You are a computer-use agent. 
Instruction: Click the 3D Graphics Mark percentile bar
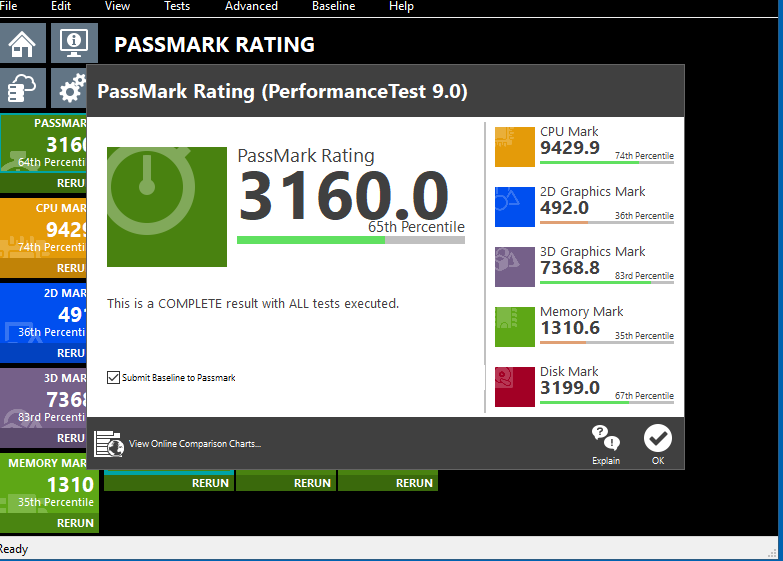[x=607, y=282]
